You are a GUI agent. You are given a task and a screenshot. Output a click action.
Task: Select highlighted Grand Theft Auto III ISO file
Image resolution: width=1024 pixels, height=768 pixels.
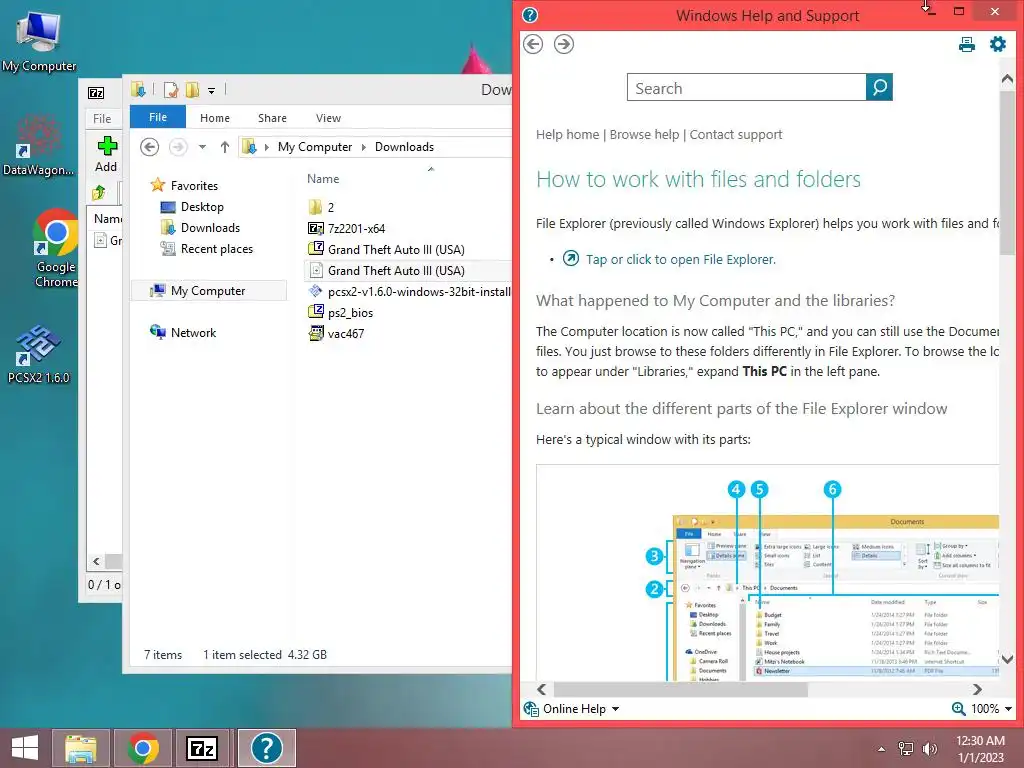(387, 270)
